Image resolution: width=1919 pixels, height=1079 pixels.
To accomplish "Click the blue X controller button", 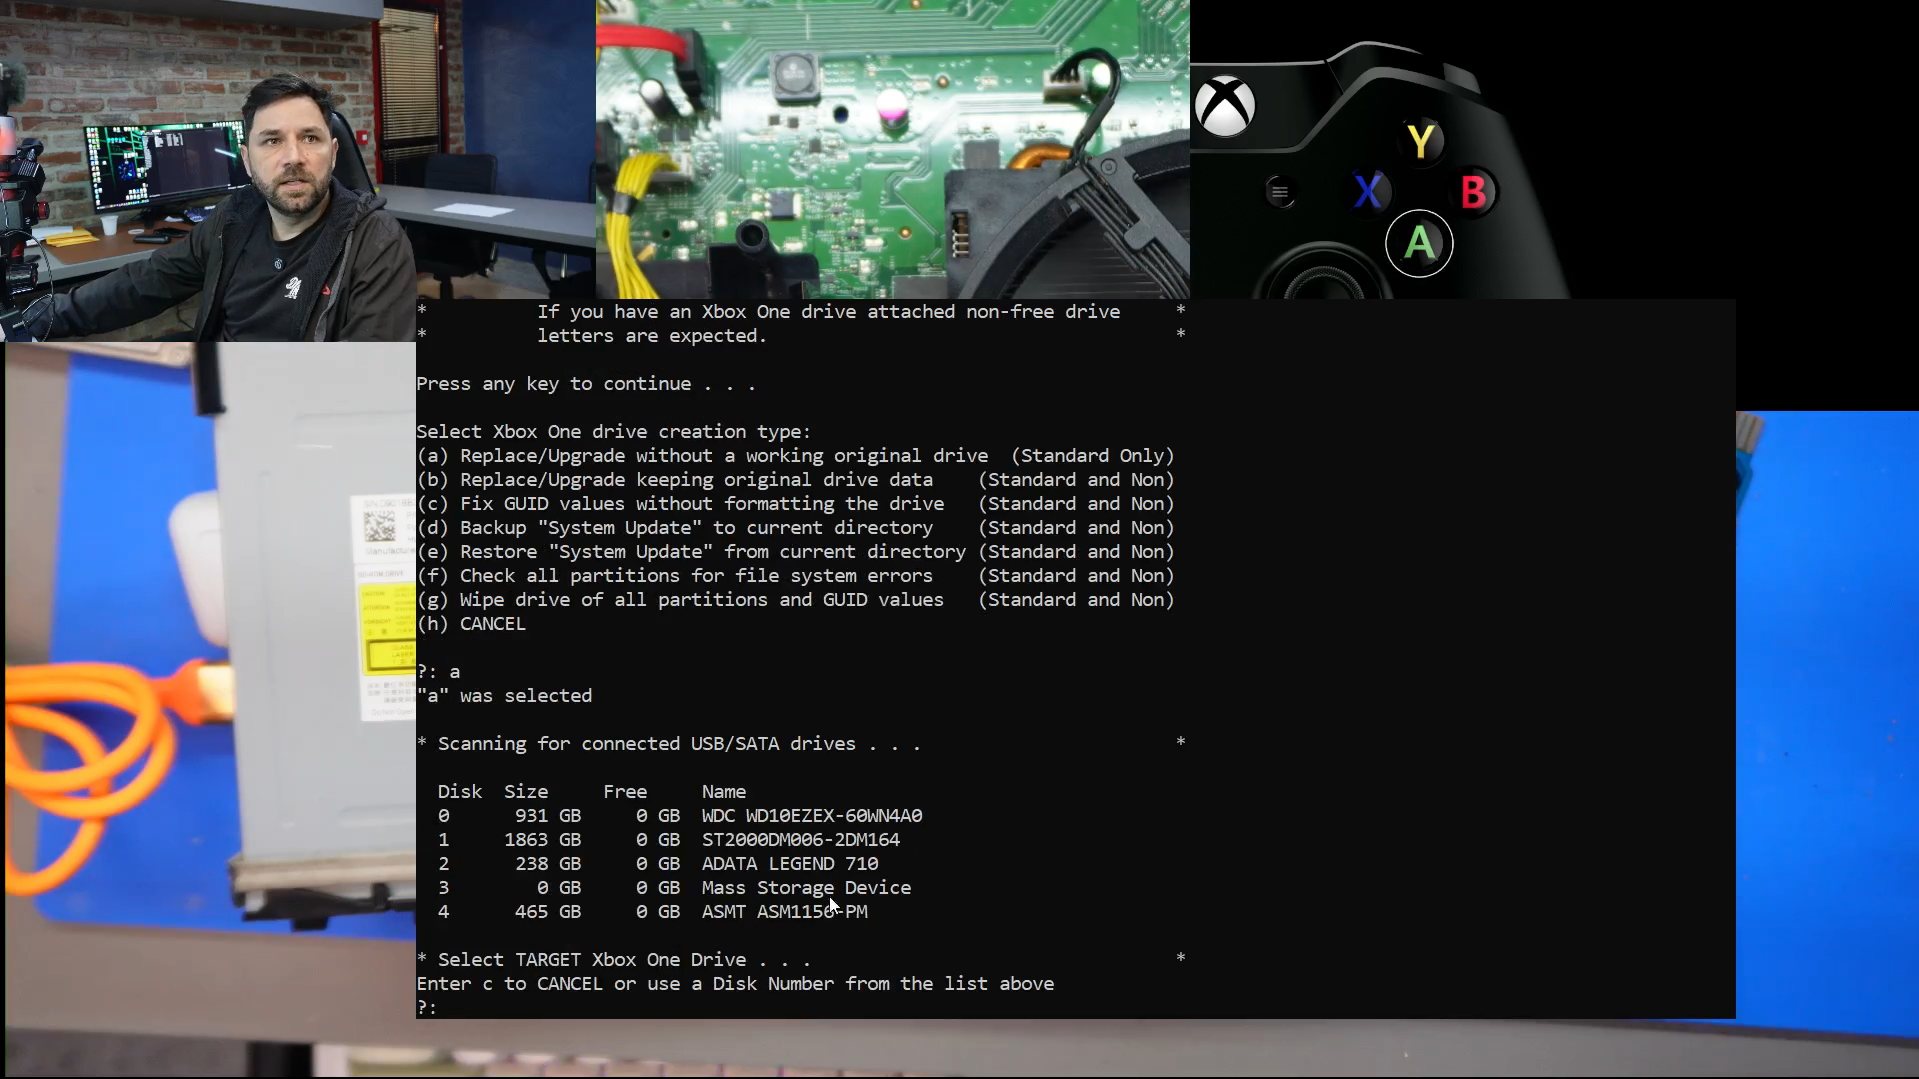I will (x=1368, y=190).
